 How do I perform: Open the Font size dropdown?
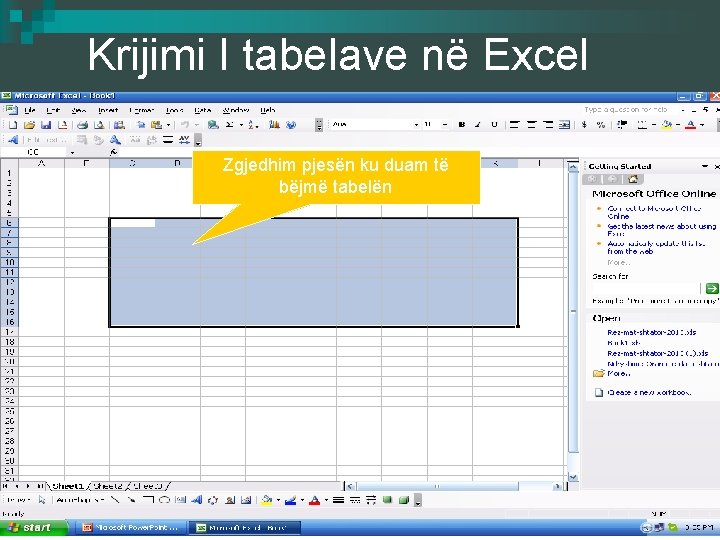point(444,124)
